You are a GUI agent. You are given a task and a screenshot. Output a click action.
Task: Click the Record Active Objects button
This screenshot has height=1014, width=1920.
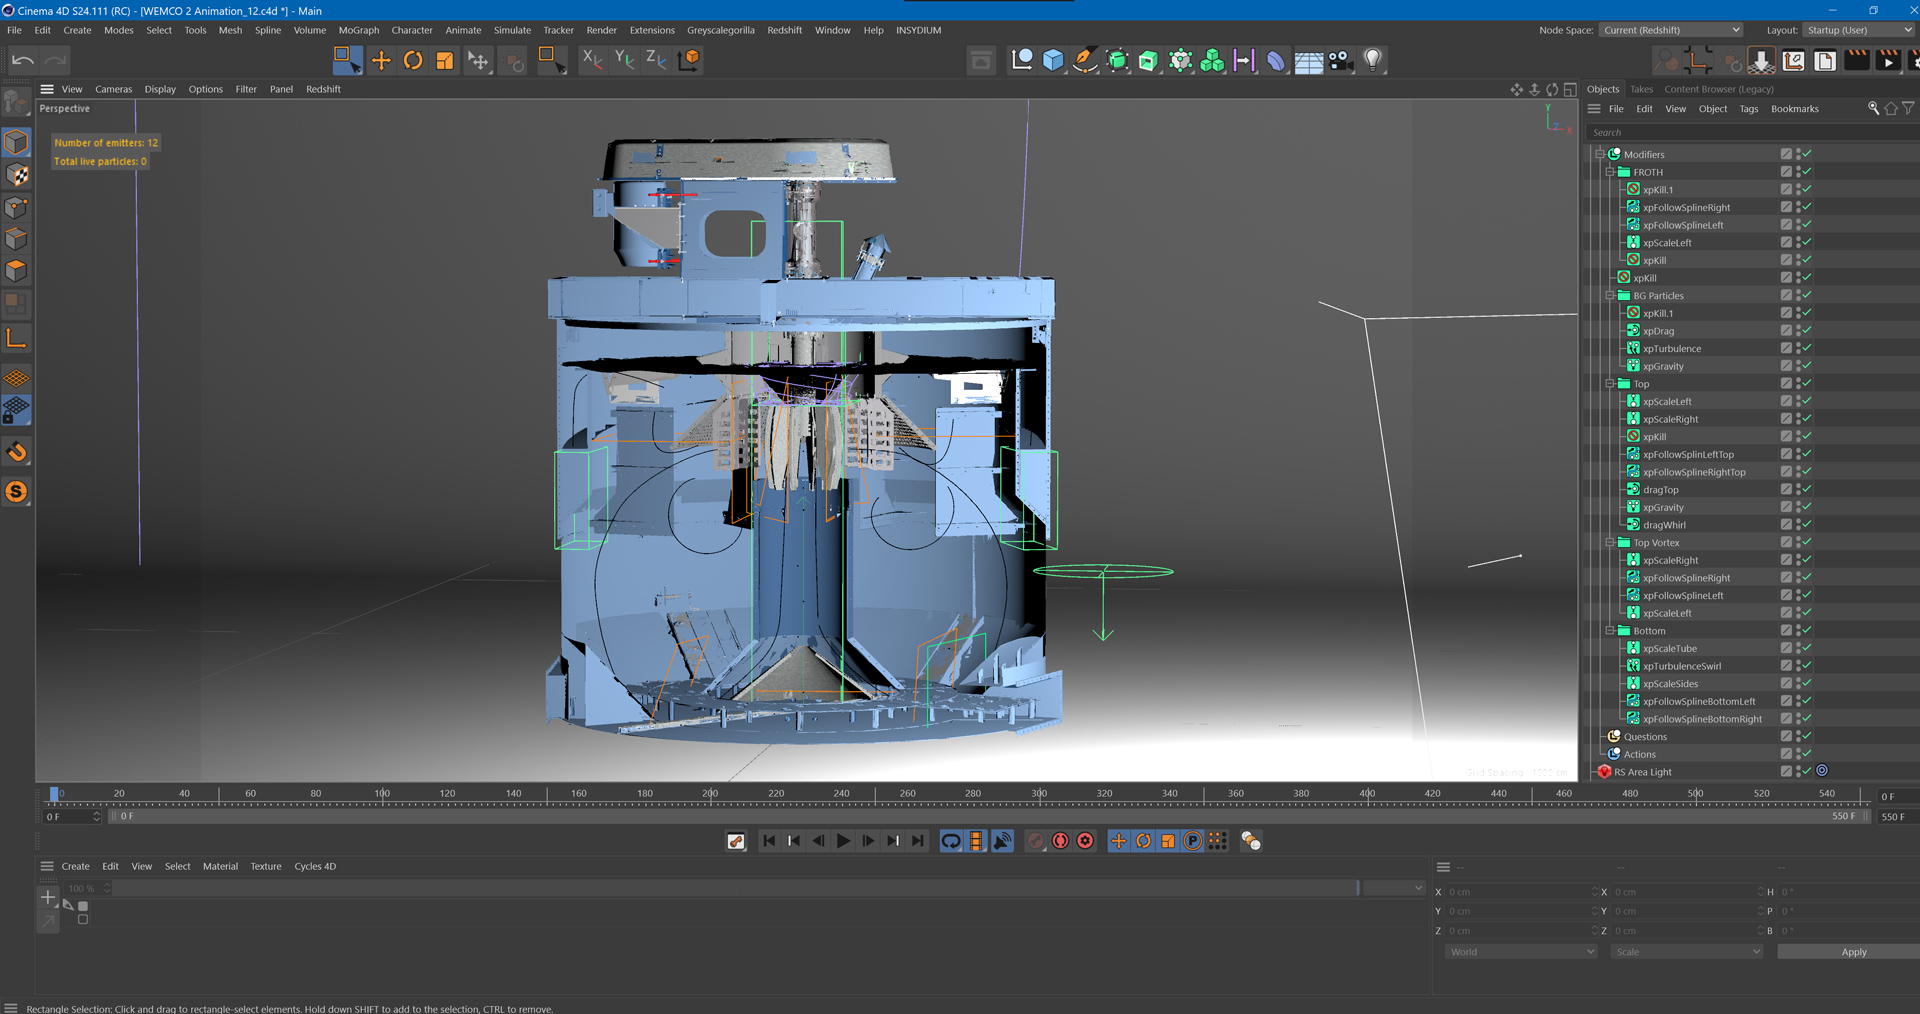click(1036, 841)
